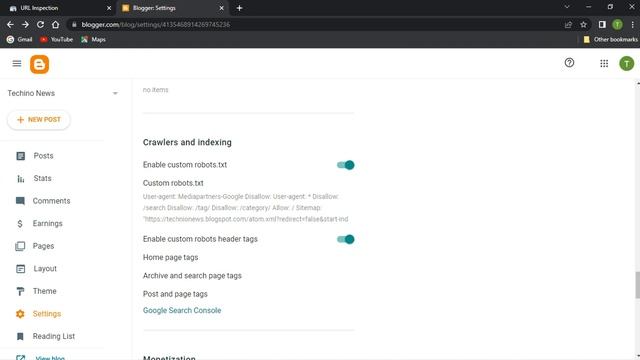The height and width of the screenshot is (360, 640).
Task: Open a new browser tab
Action: point(239,8)
